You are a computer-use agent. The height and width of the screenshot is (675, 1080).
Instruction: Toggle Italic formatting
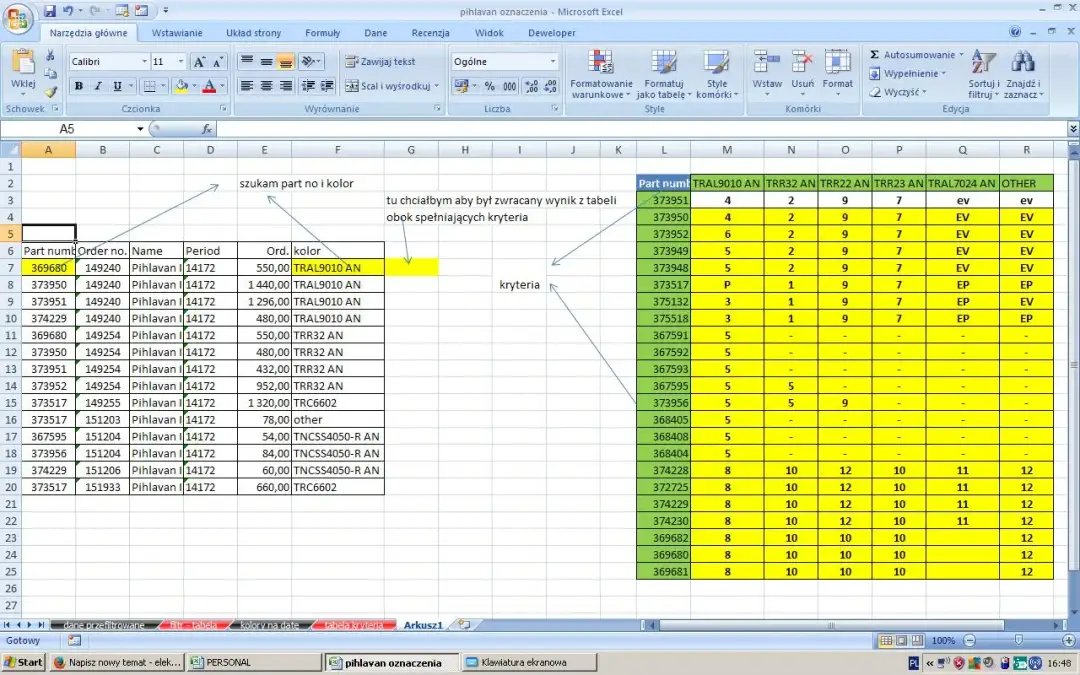(98, 86)
